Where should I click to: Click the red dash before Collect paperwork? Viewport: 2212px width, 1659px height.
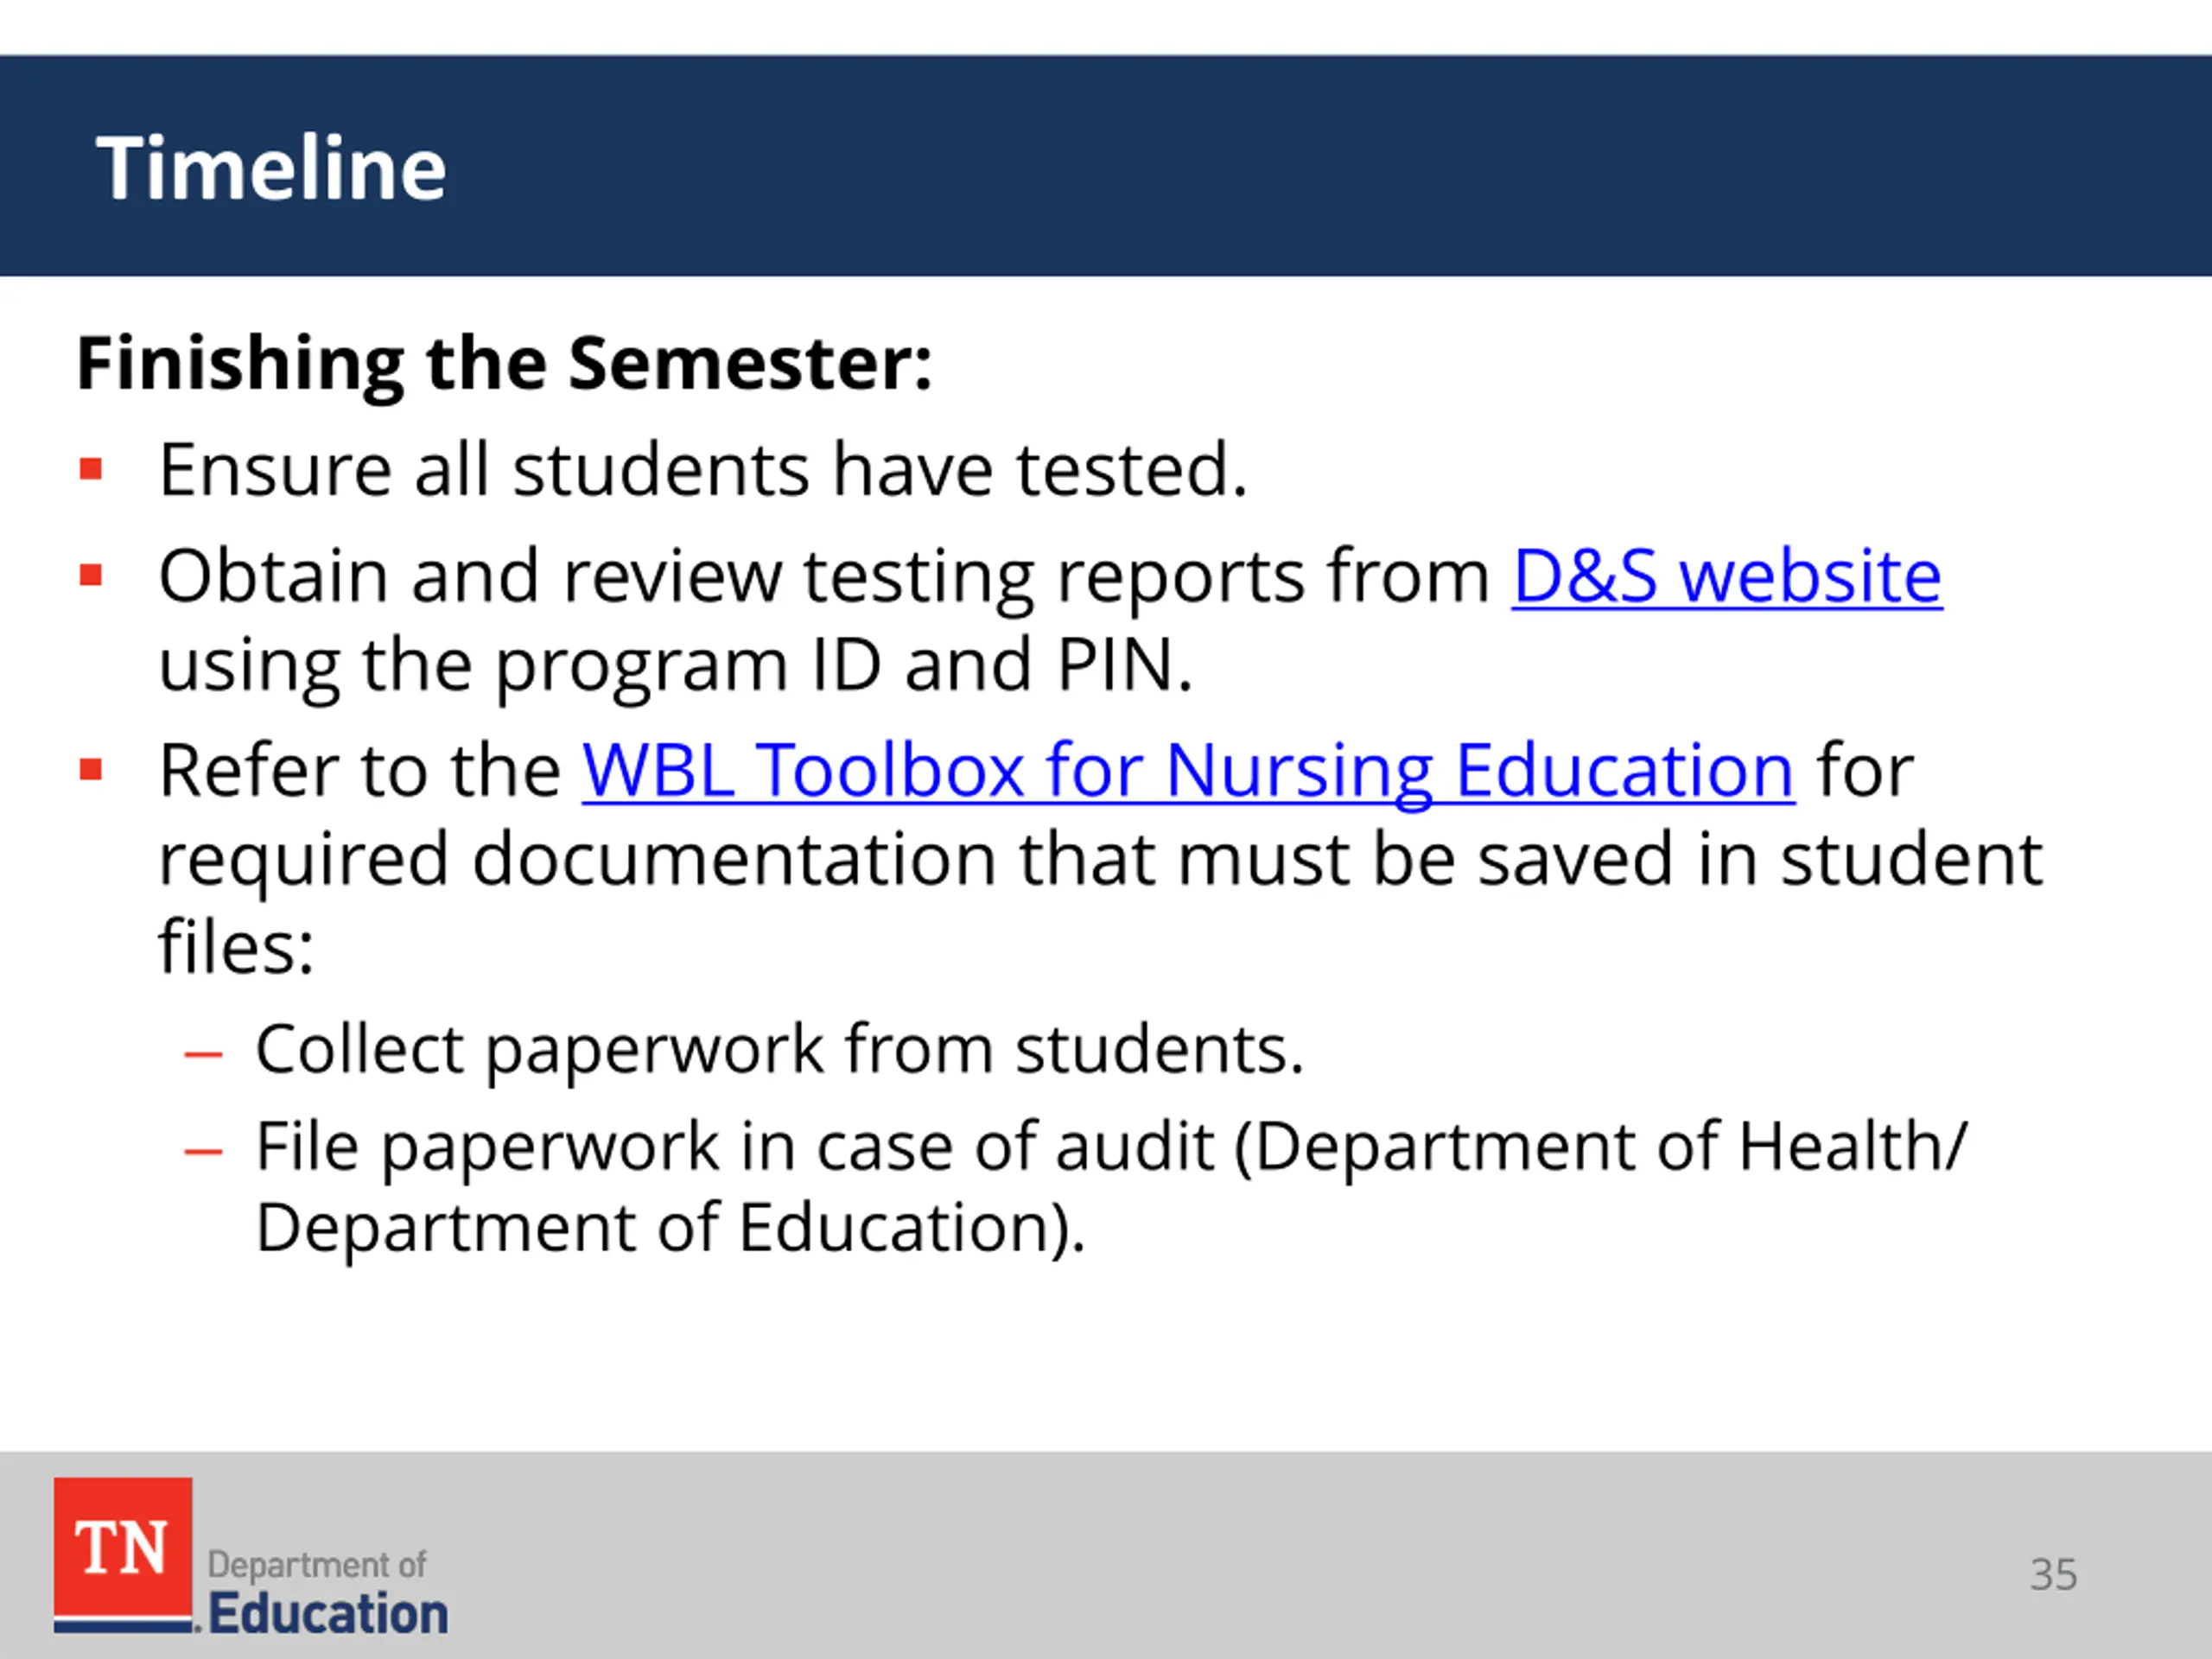pyautogui.click(x=203, y=1054)
